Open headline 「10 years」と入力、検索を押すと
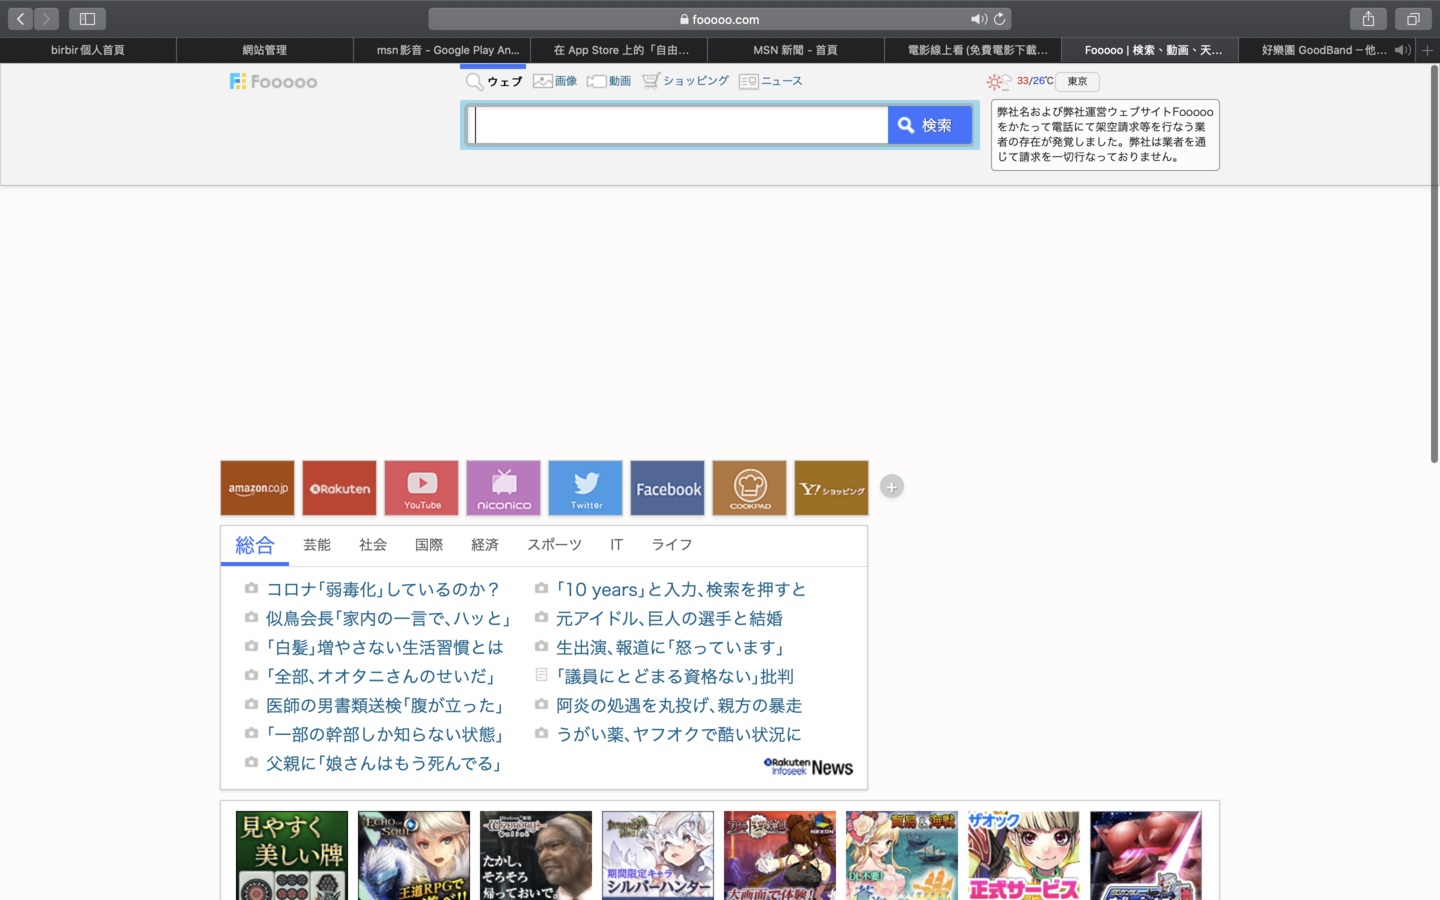The height and width of the screenshot is (900, 1440). click(681, 589)
